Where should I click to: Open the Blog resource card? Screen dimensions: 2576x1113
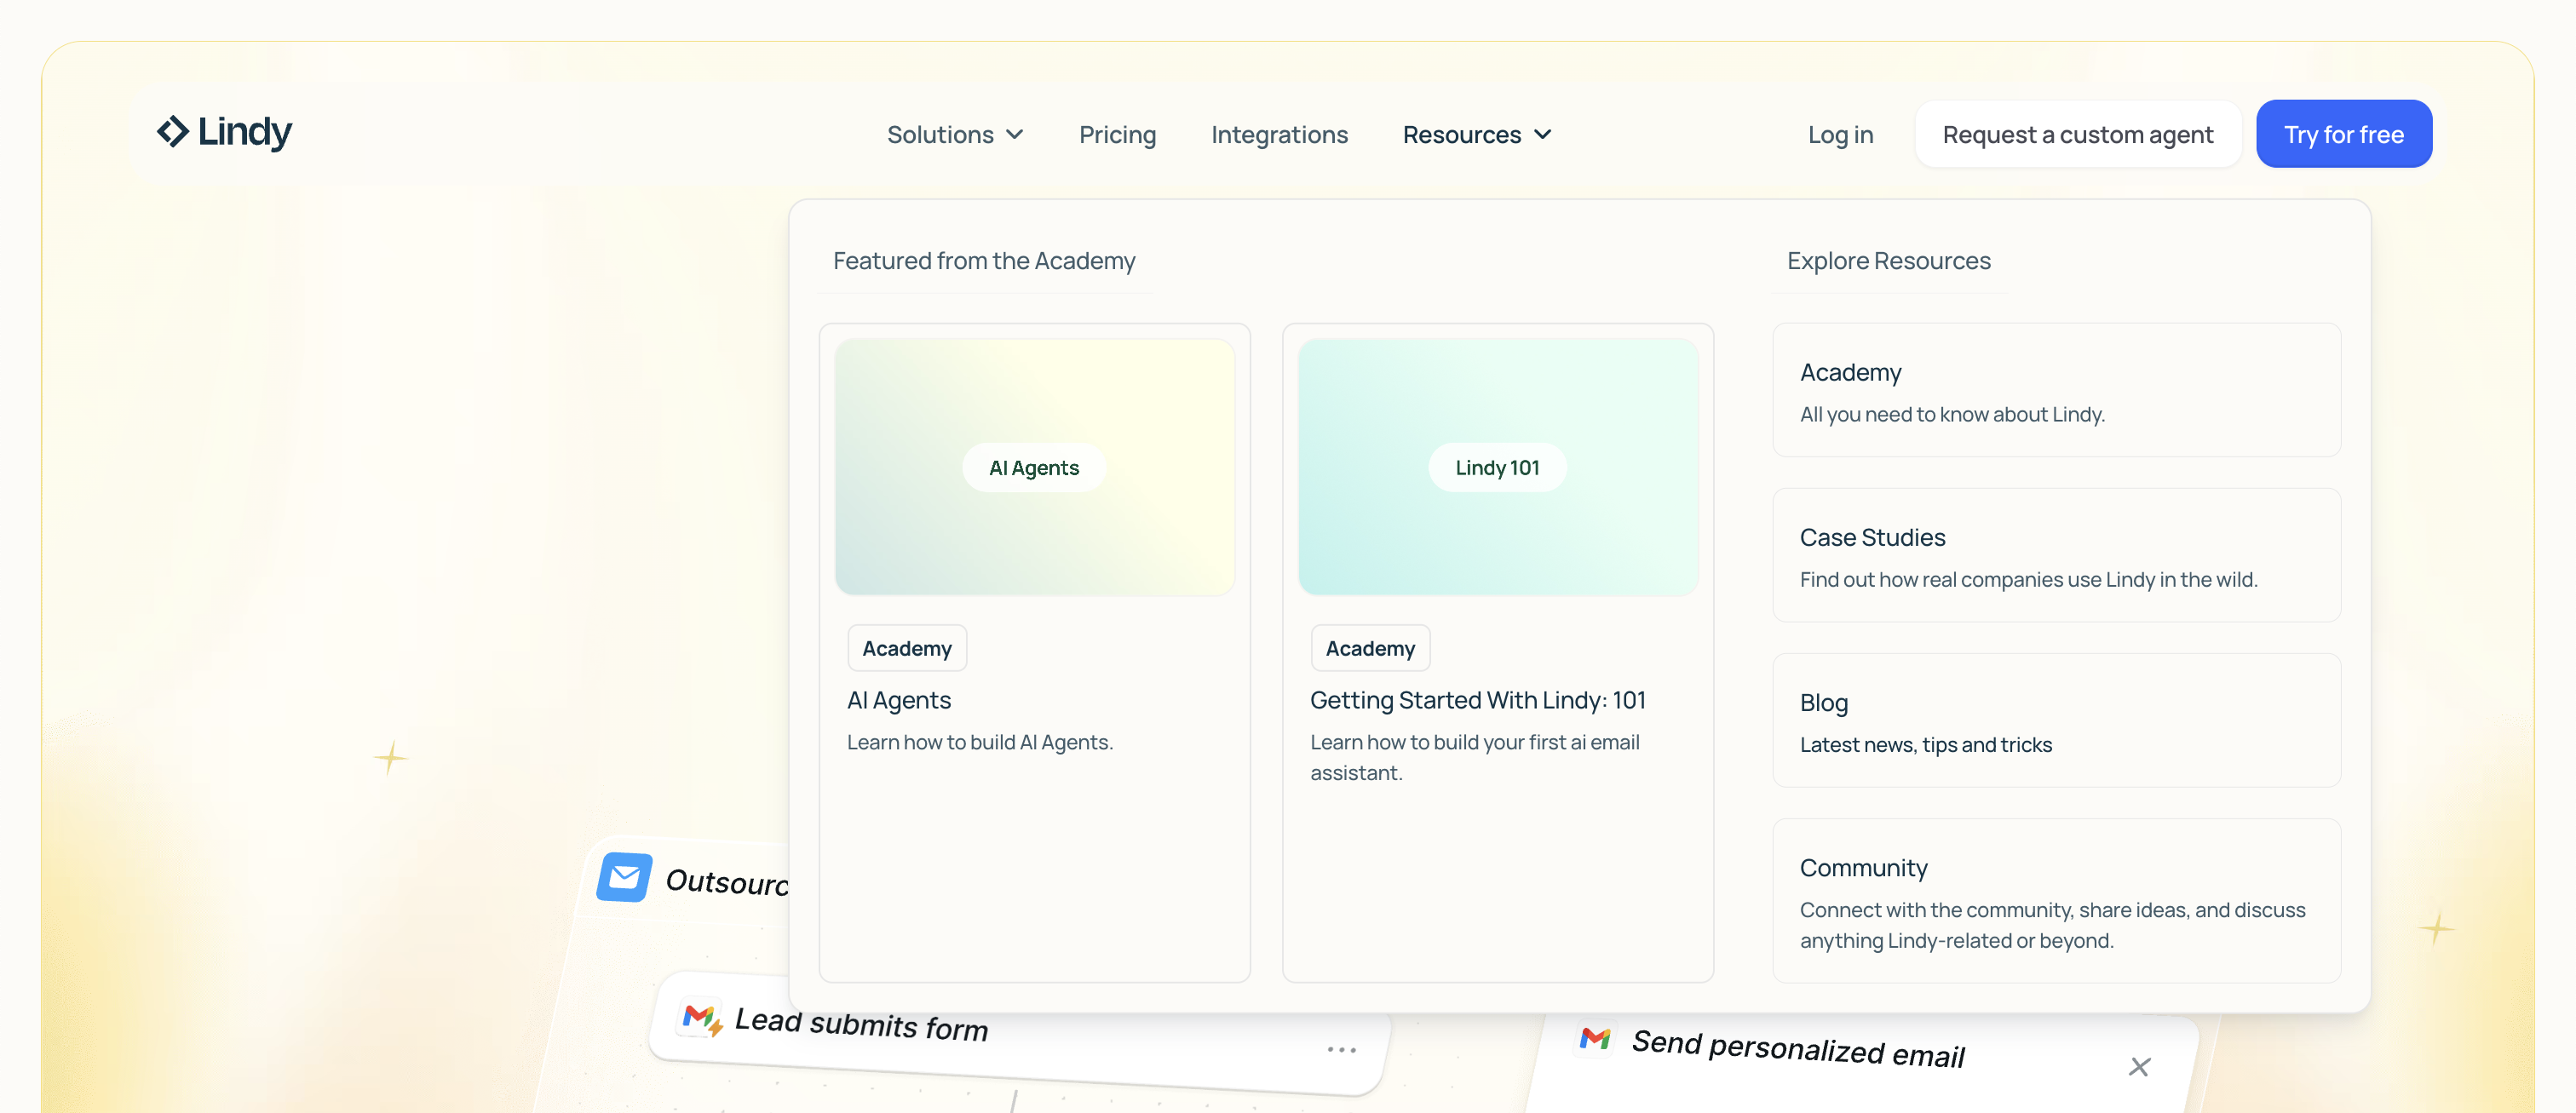(x=2056, y=720)
